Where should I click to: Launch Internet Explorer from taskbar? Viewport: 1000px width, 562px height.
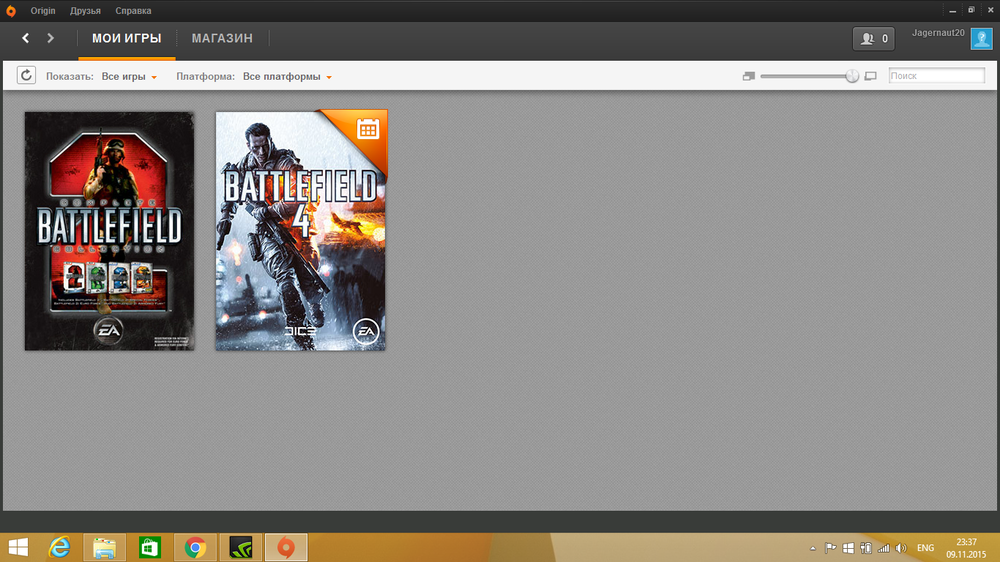60,547
